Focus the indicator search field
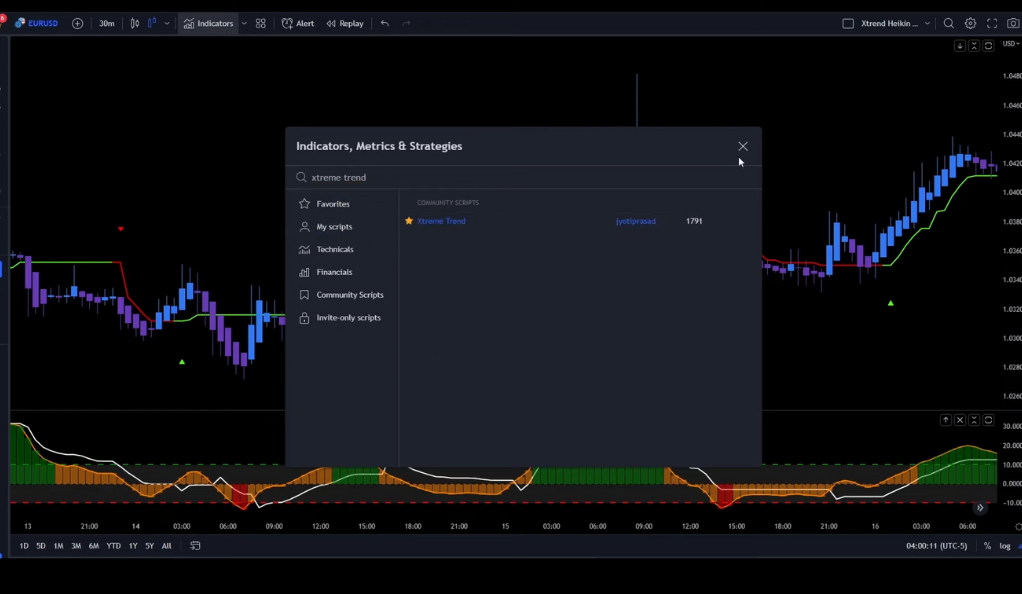 (523, 177)
